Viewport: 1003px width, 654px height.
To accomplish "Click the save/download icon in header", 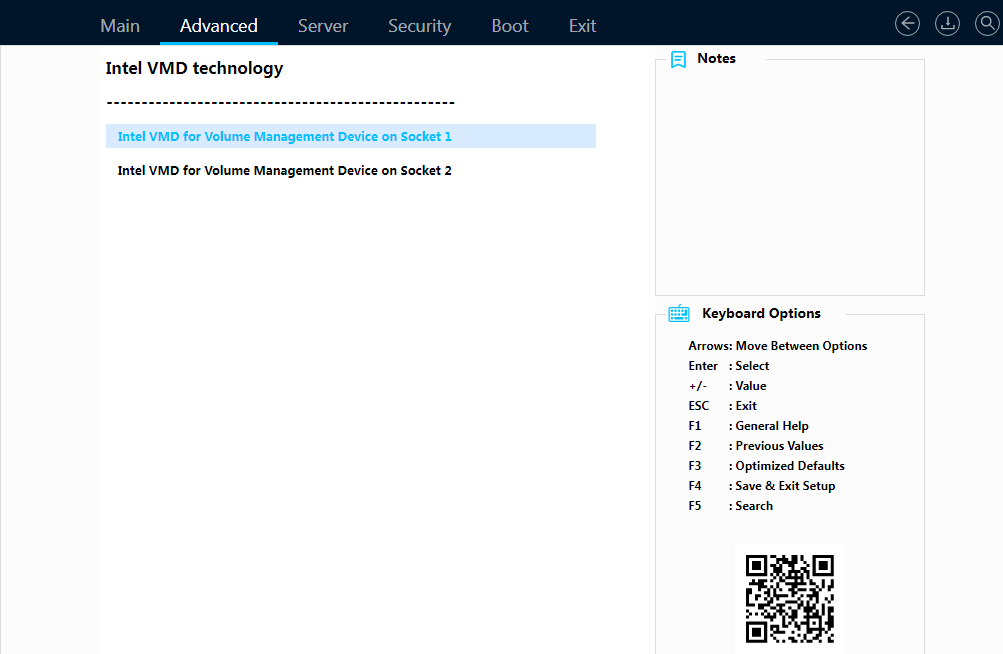I will coord(947,24).
